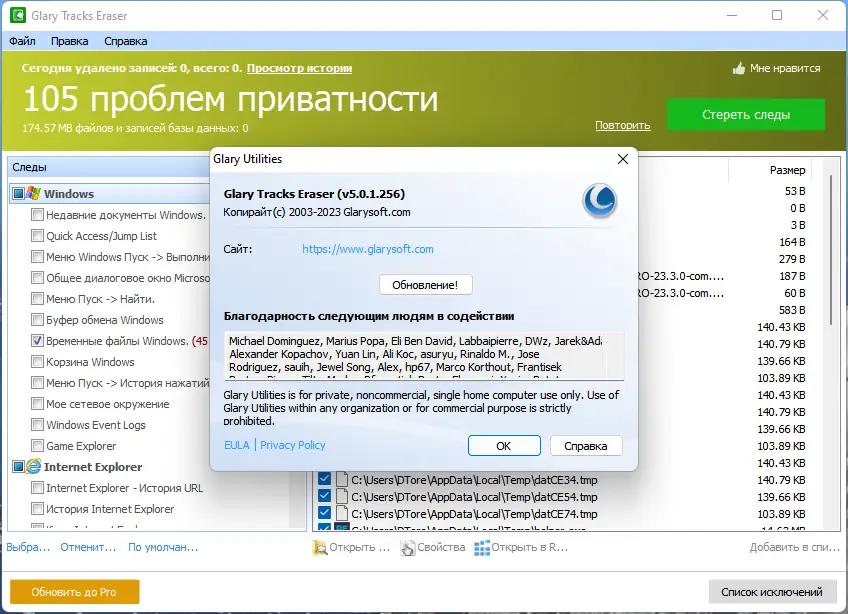Click the file icon for datCE34.tmp
Screen dimensions: 848x614
pyautogui.click(x=342, y=480)
